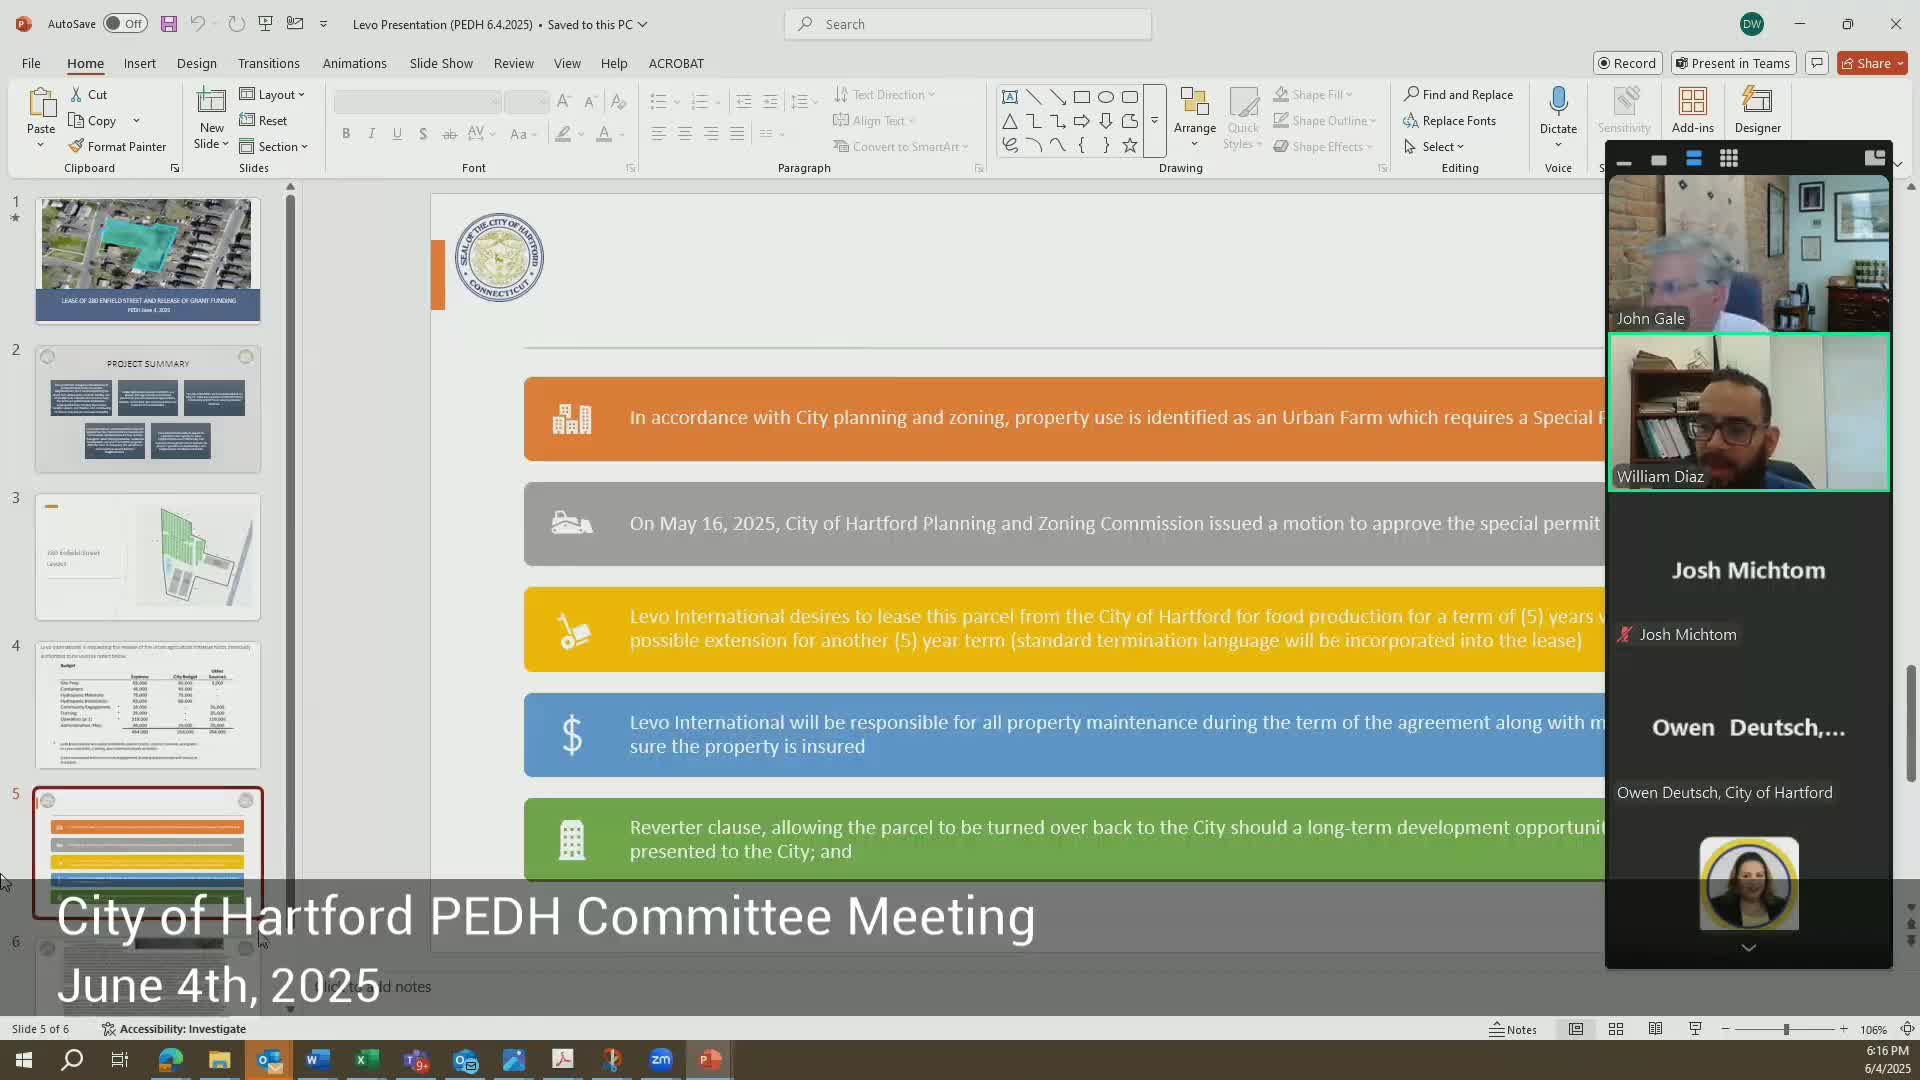1920x1080 pixels.
Task: Expand the shapes gallery More arrow
Action: pyautogui.click(x=1154, y=120)
